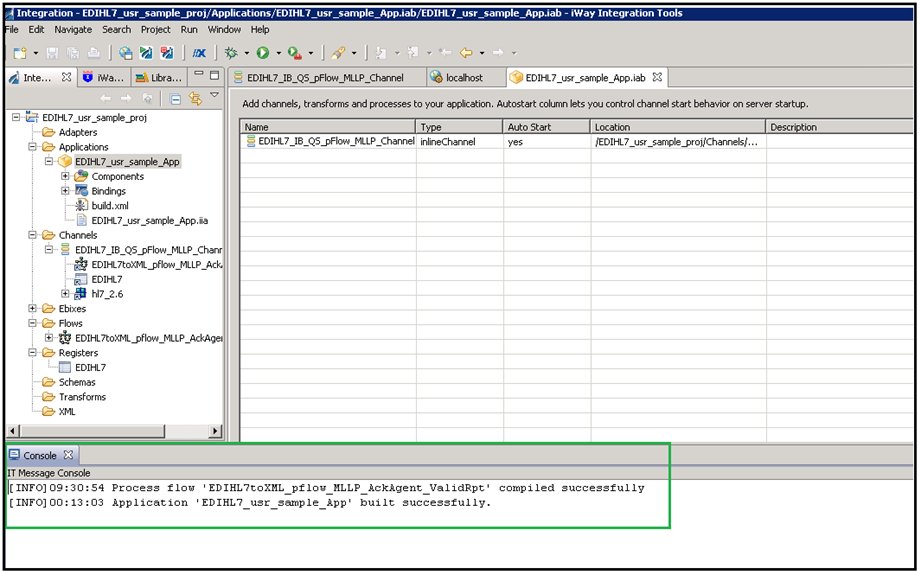Select build.xml in the tree
919x572 pixels.
(x=110, y=206)
